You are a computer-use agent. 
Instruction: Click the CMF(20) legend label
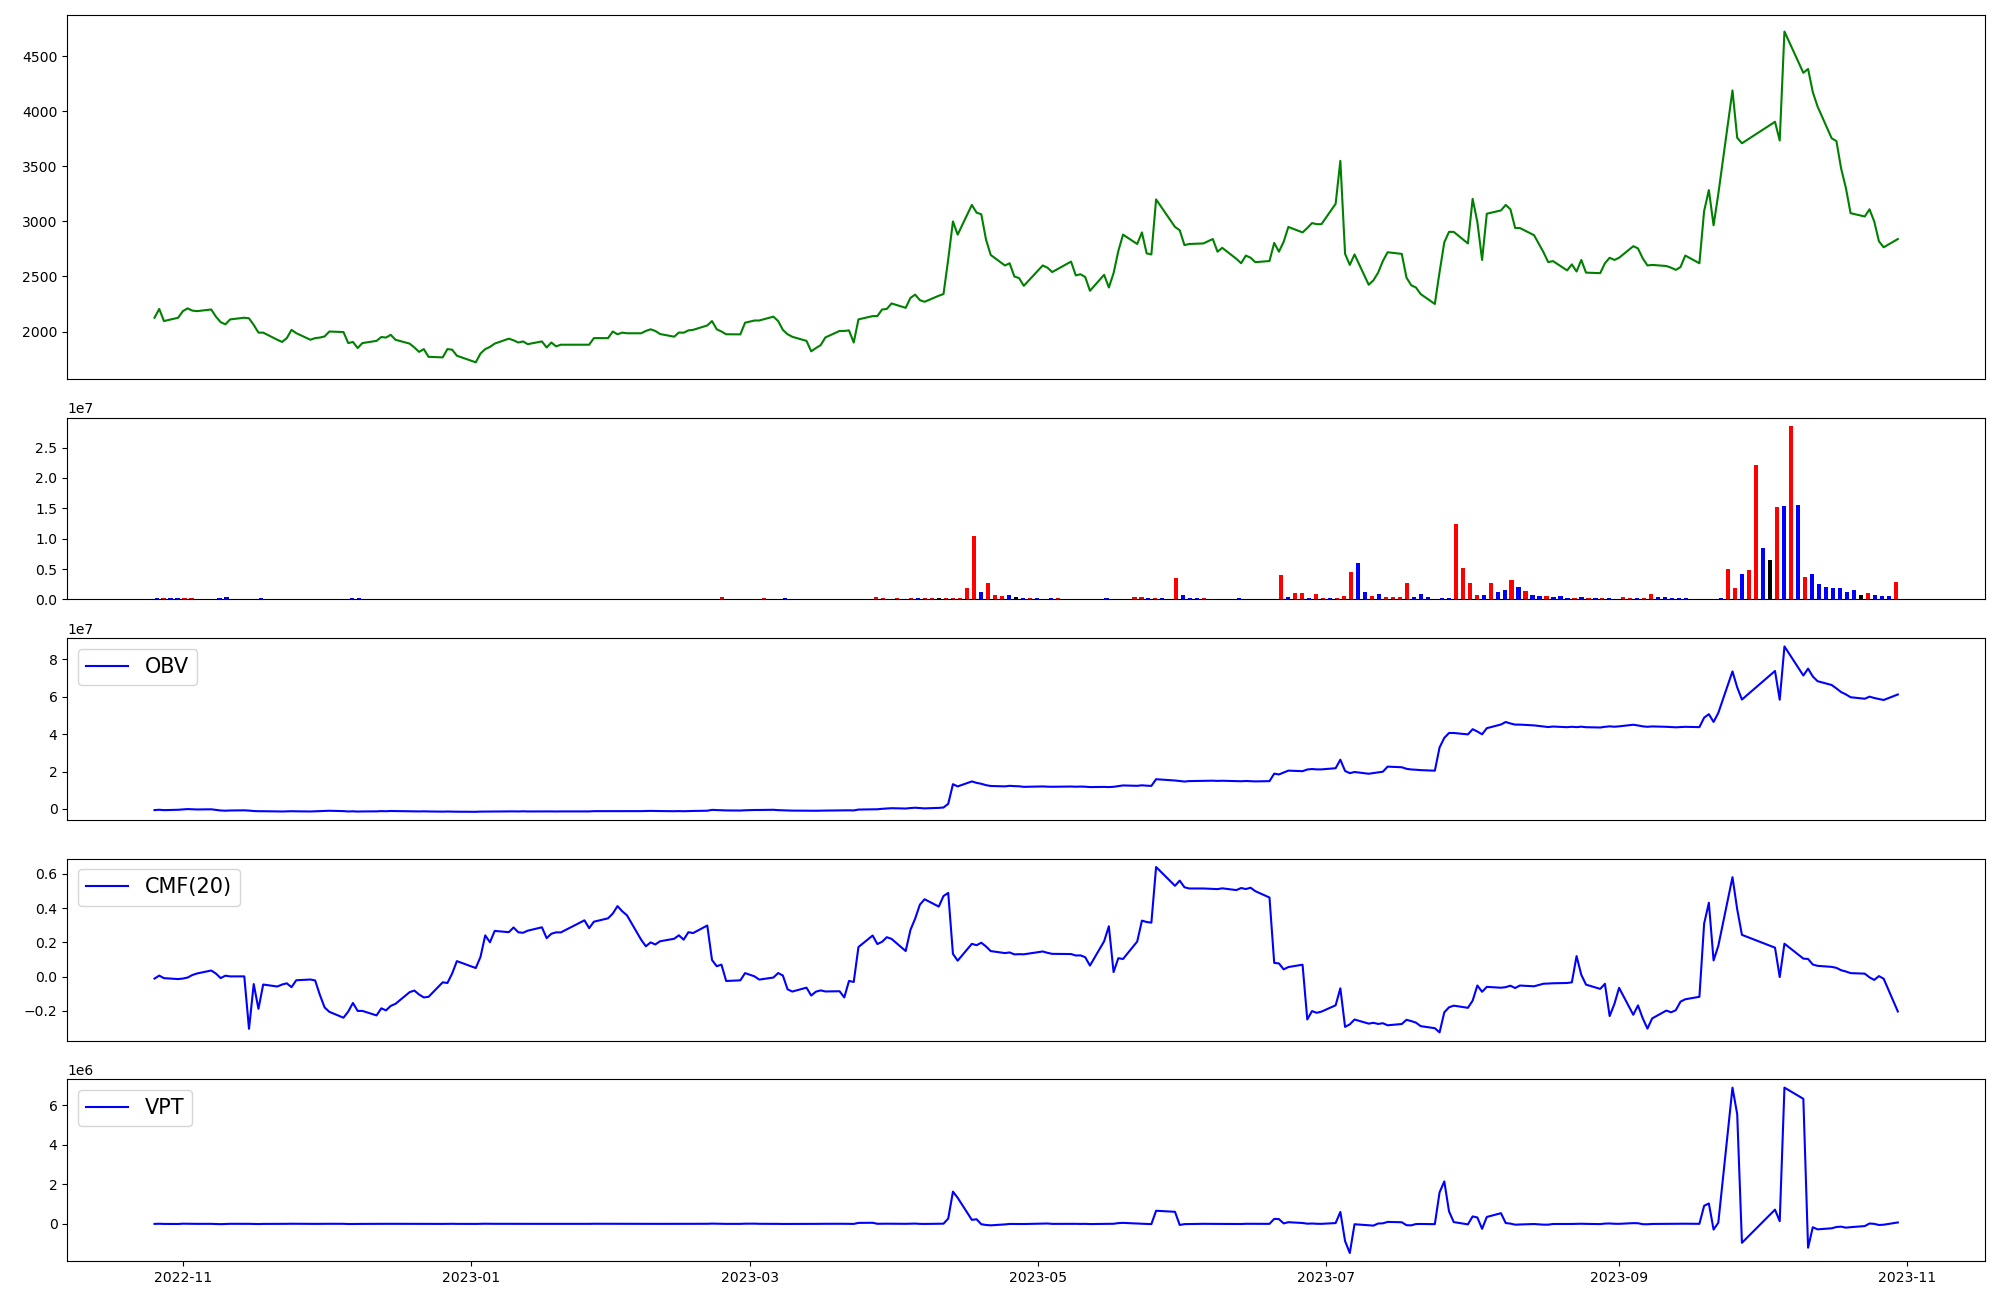187,886
